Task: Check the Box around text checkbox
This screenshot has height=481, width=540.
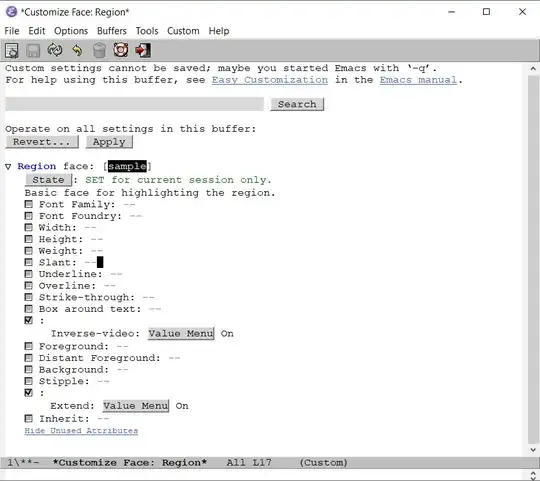Action: (x=29, y=309)
